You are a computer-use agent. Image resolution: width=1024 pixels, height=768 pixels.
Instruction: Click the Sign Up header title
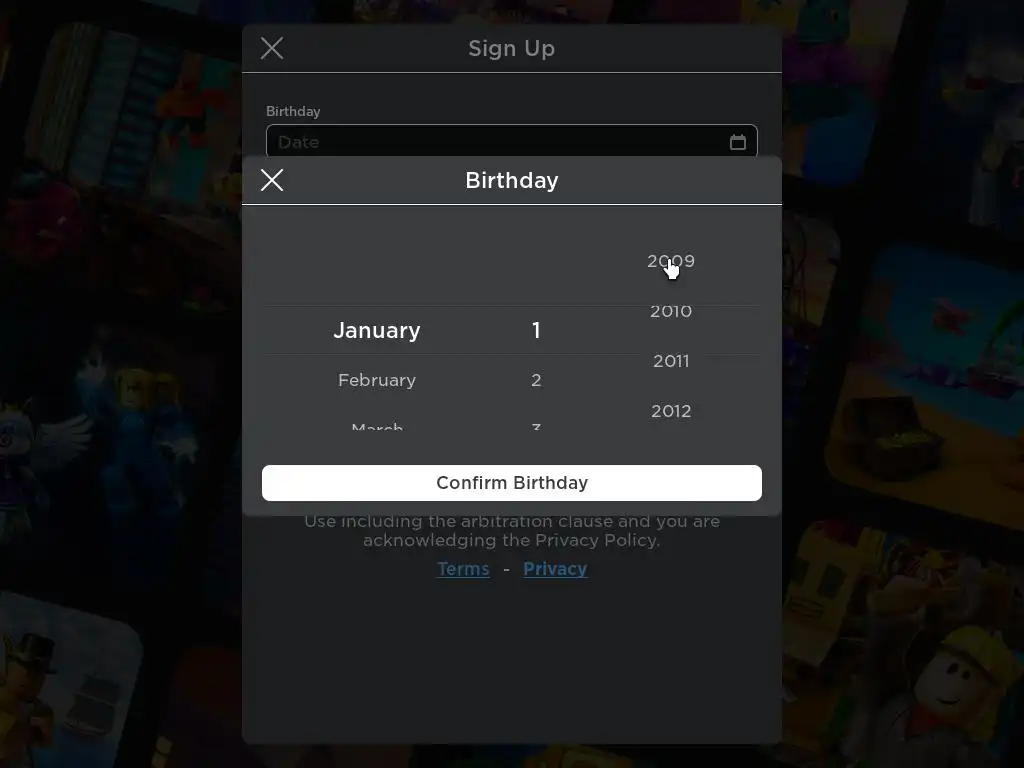click(x=511, y=48)
